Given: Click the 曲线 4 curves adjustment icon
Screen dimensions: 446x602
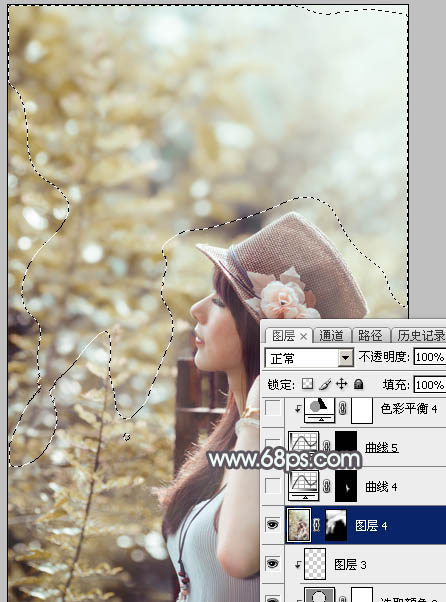Looking at the screenshot, I should tap(303, 485).
